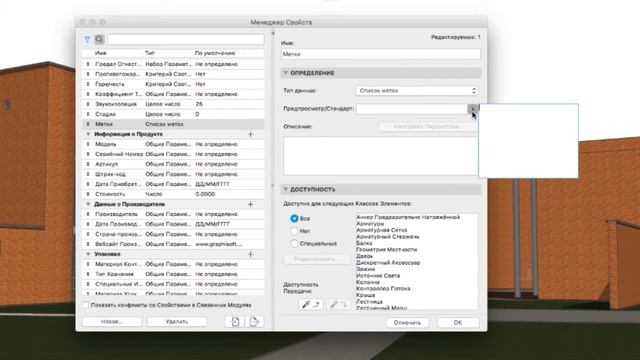The image size is (640, 360).
Task: Click the drag handle of the Метки row
Action: pos(88,124)
